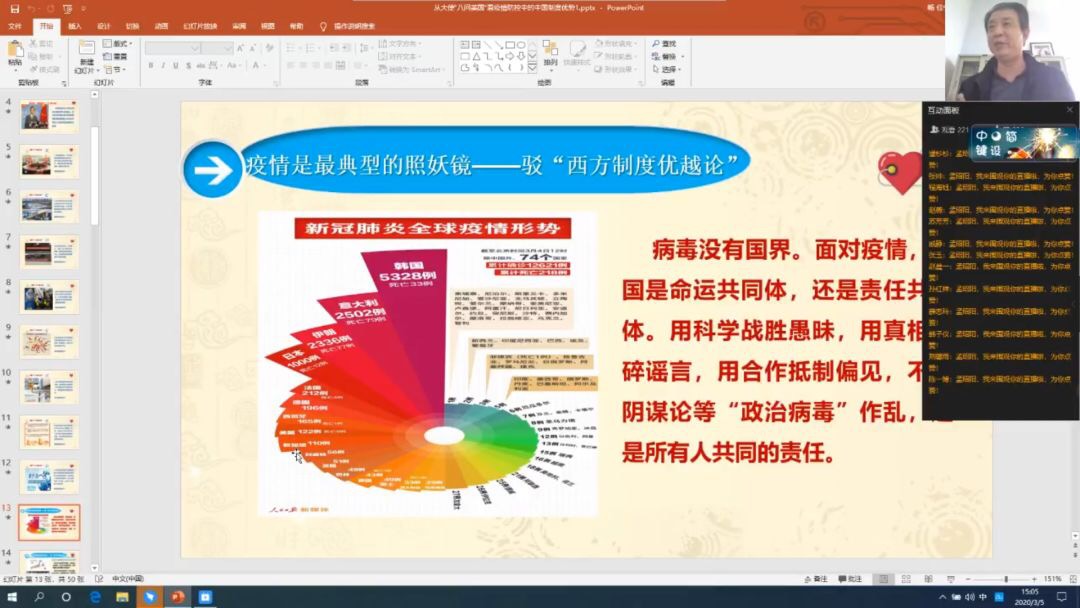Image resolution: width=1080 pixels, height=608 pixels.
Task: Open PowerPoint from the Windows taskbar
Action: pyautogui.click(x=177, y=597)
